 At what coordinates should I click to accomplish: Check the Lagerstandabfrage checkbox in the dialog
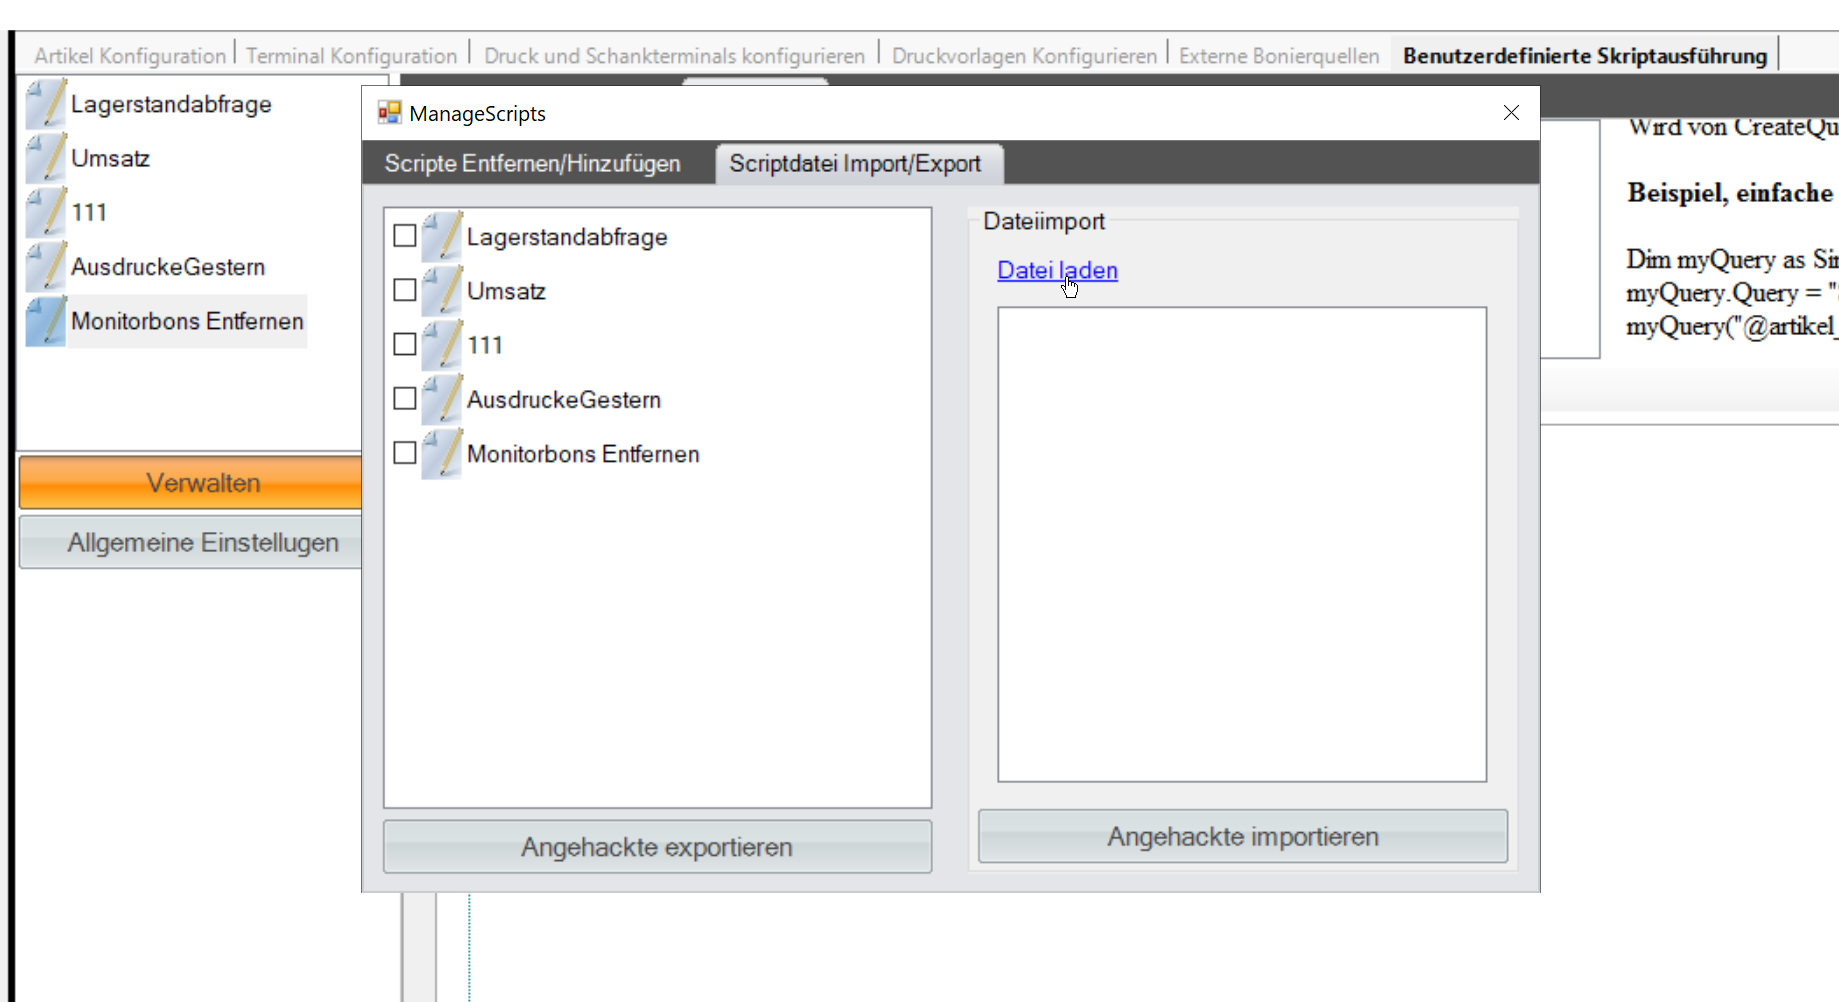(405, 236)
